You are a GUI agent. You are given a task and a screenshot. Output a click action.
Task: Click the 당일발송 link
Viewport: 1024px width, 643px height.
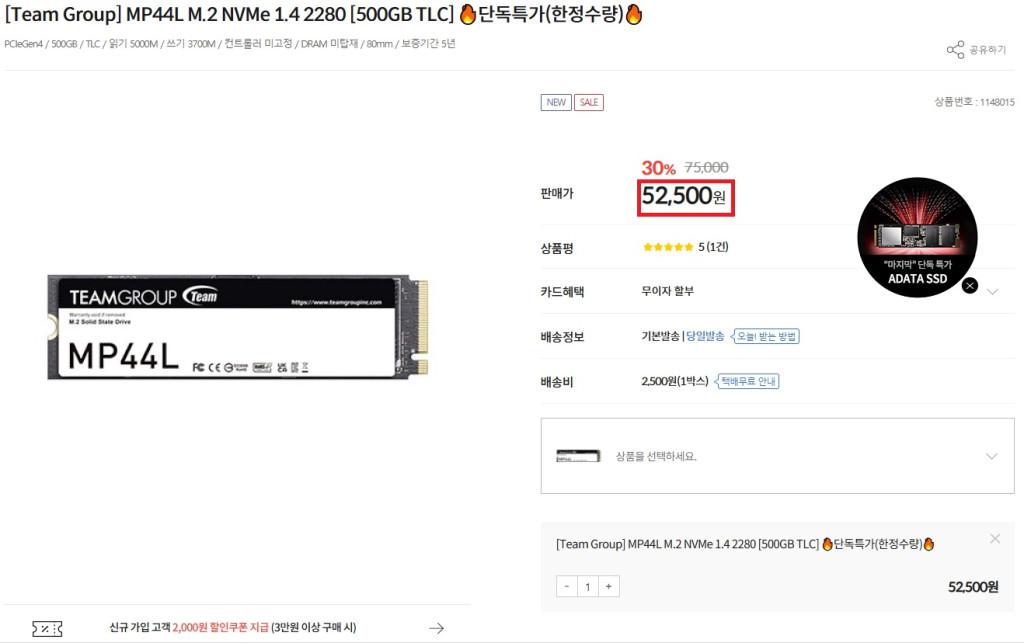[705, 336]
